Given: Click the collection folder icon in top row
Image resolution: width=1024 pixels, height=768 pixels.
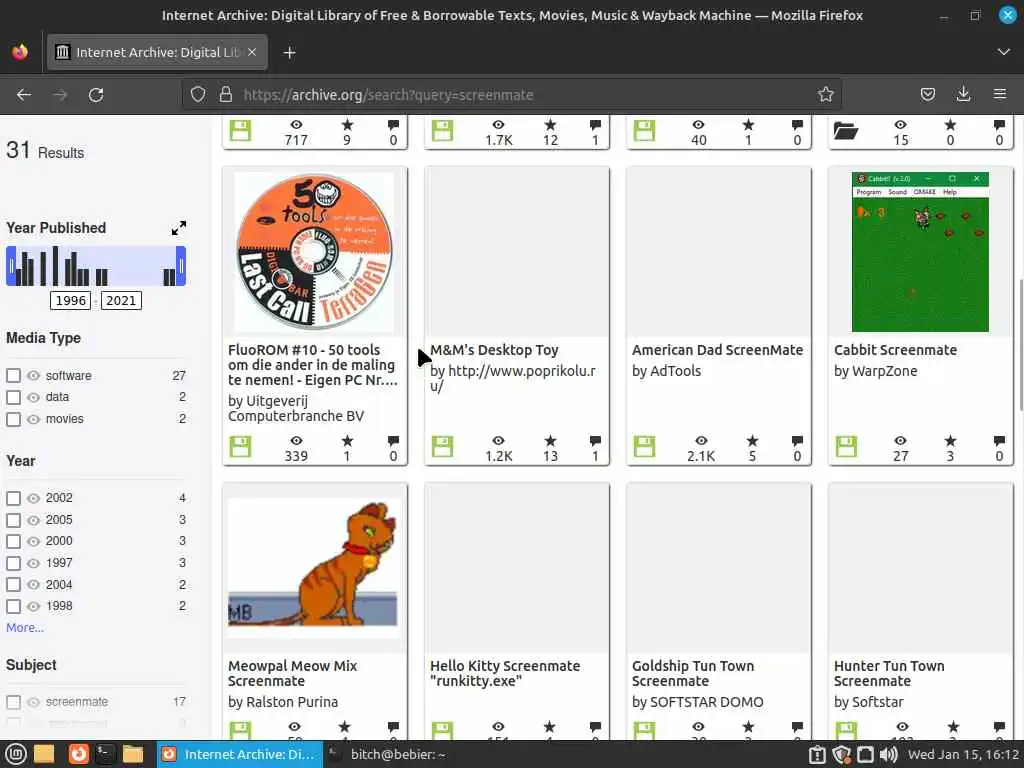Looking at the screenshot, I should coord(846,131).
